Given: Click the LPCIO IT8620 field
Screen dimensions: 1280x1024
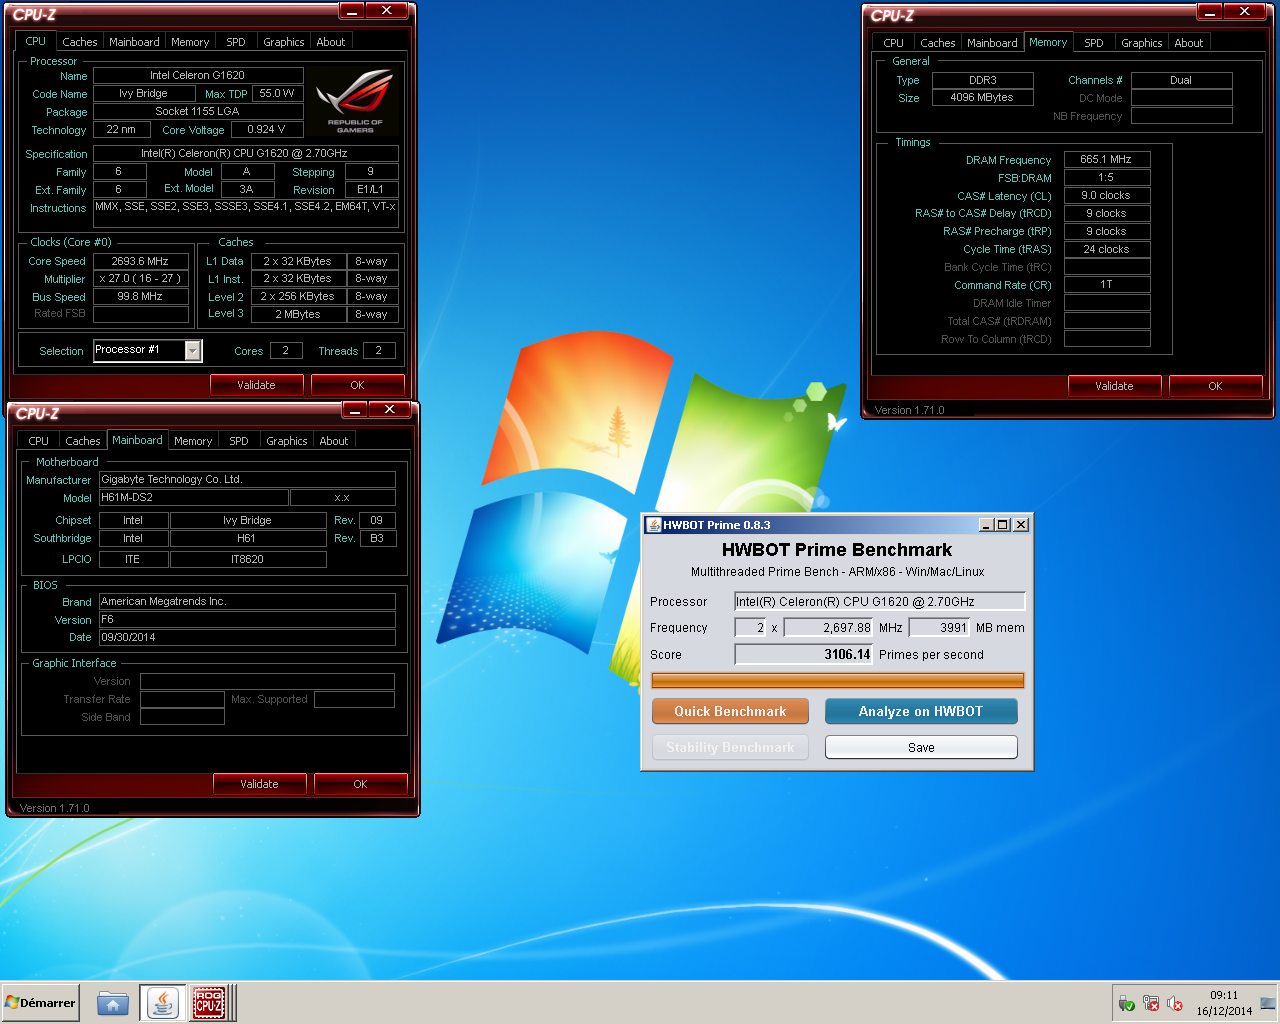Looking at the screenshot, I should click(x=248, y=559).
